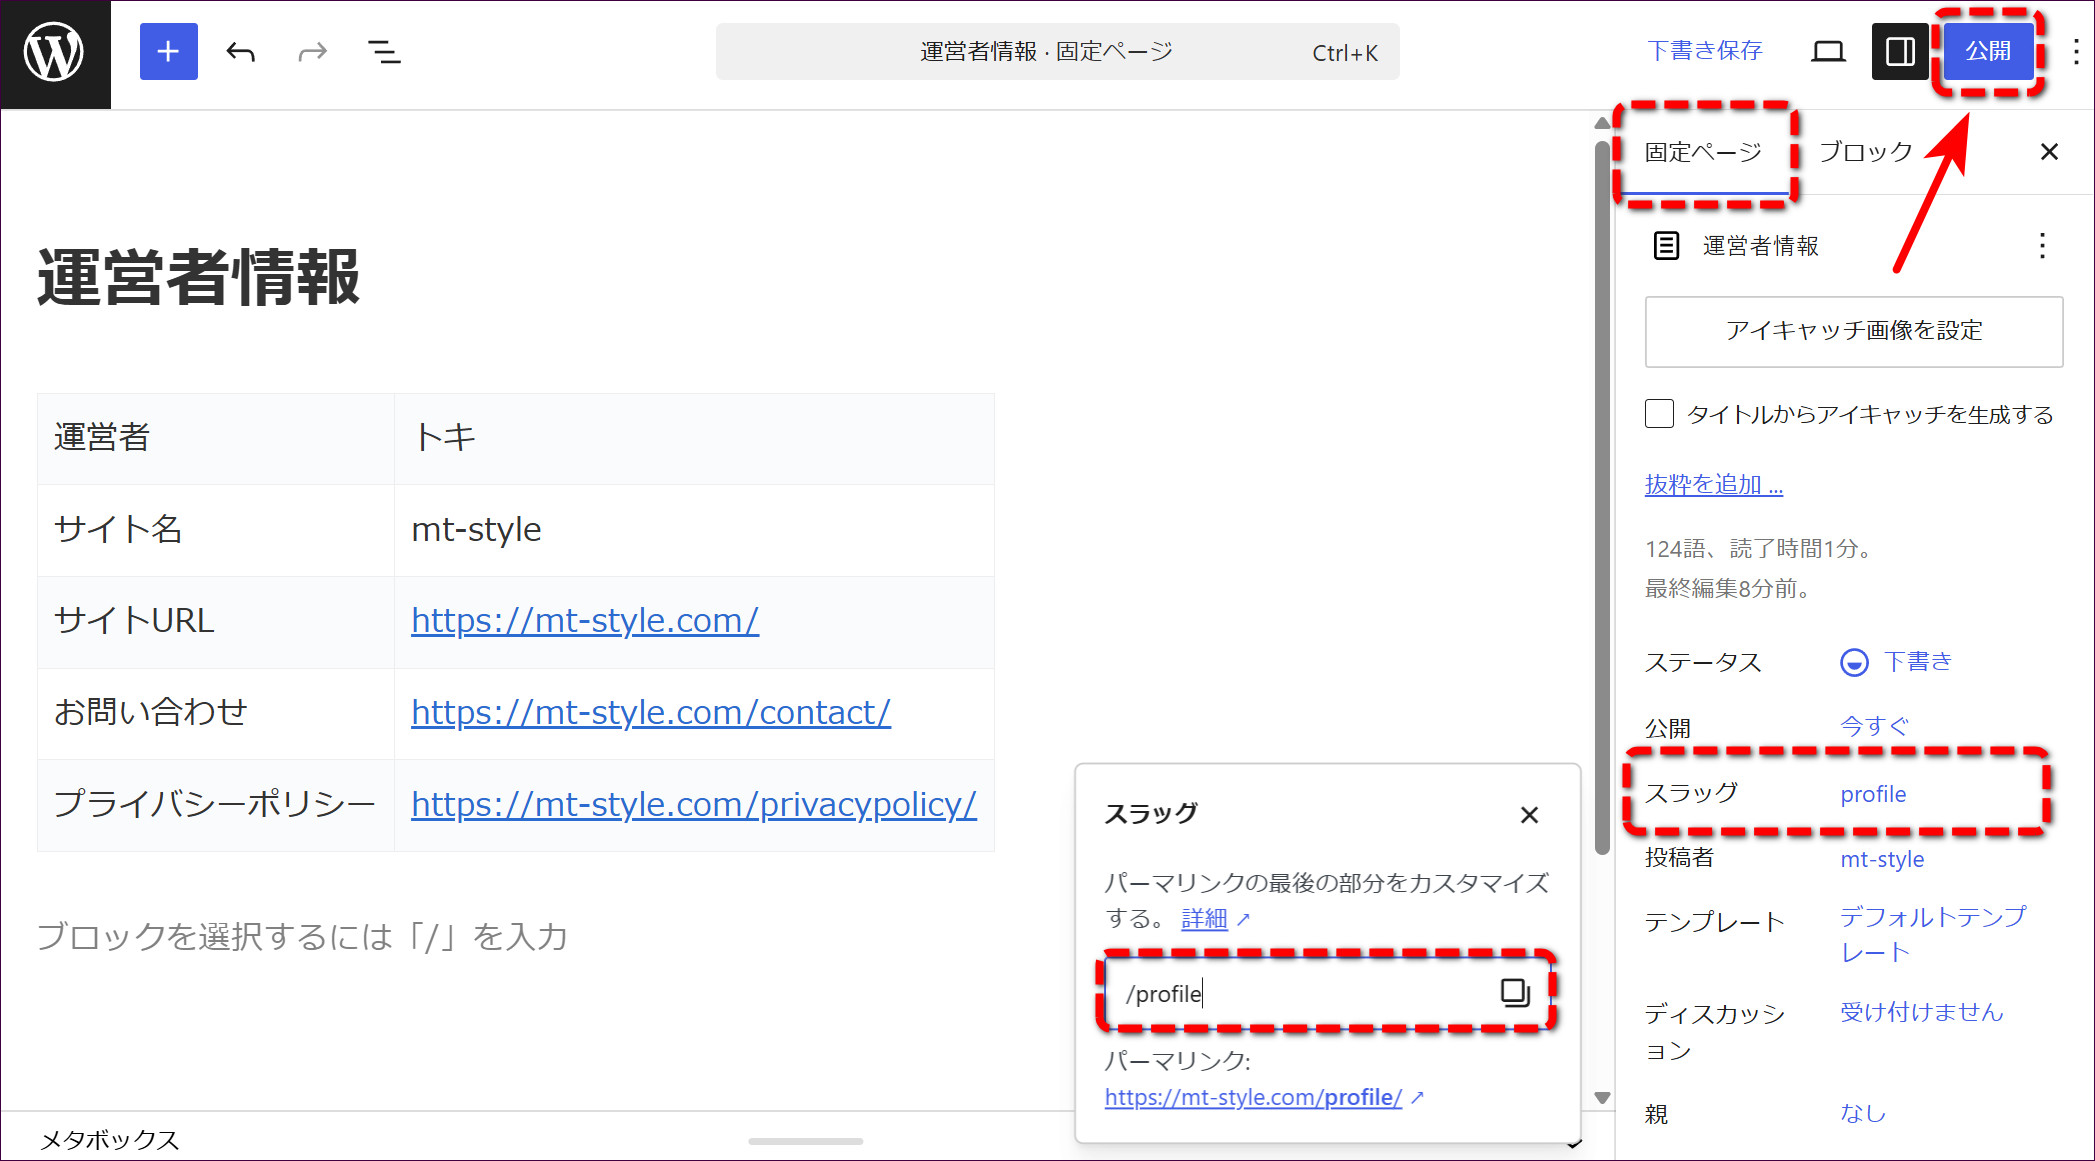The height and width of the screenshot is (1161, 2095).
Task: Click the 下書き status icon
Action: (x=1854, y=662)
